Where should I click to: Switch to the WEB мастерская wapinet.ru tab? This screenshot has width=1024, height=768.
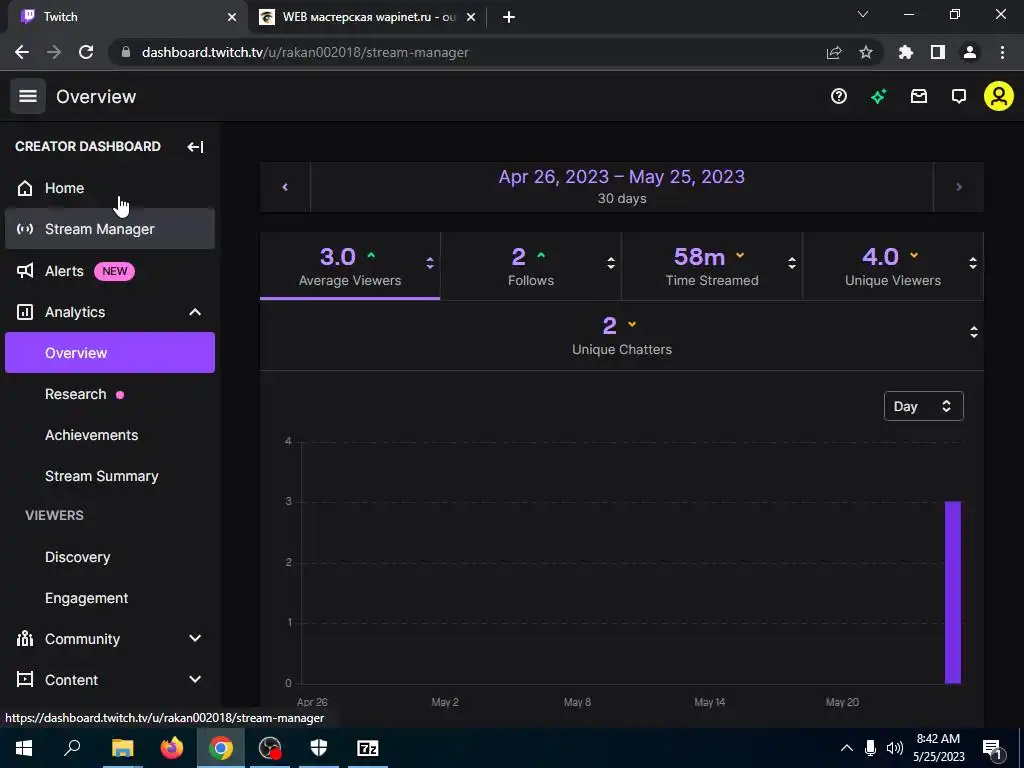click(x=367, y=17)
